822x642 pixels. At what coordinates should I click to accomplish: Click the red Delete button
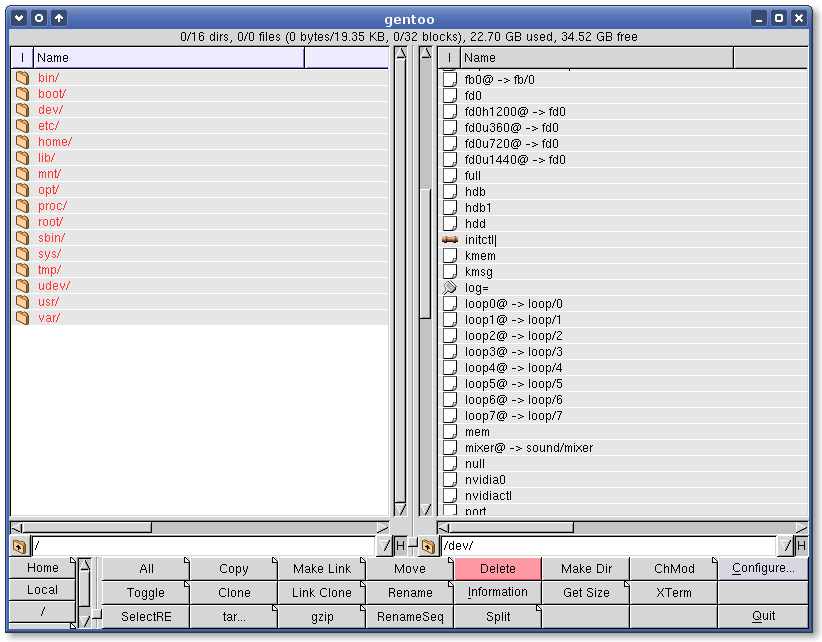pos(497,569)
